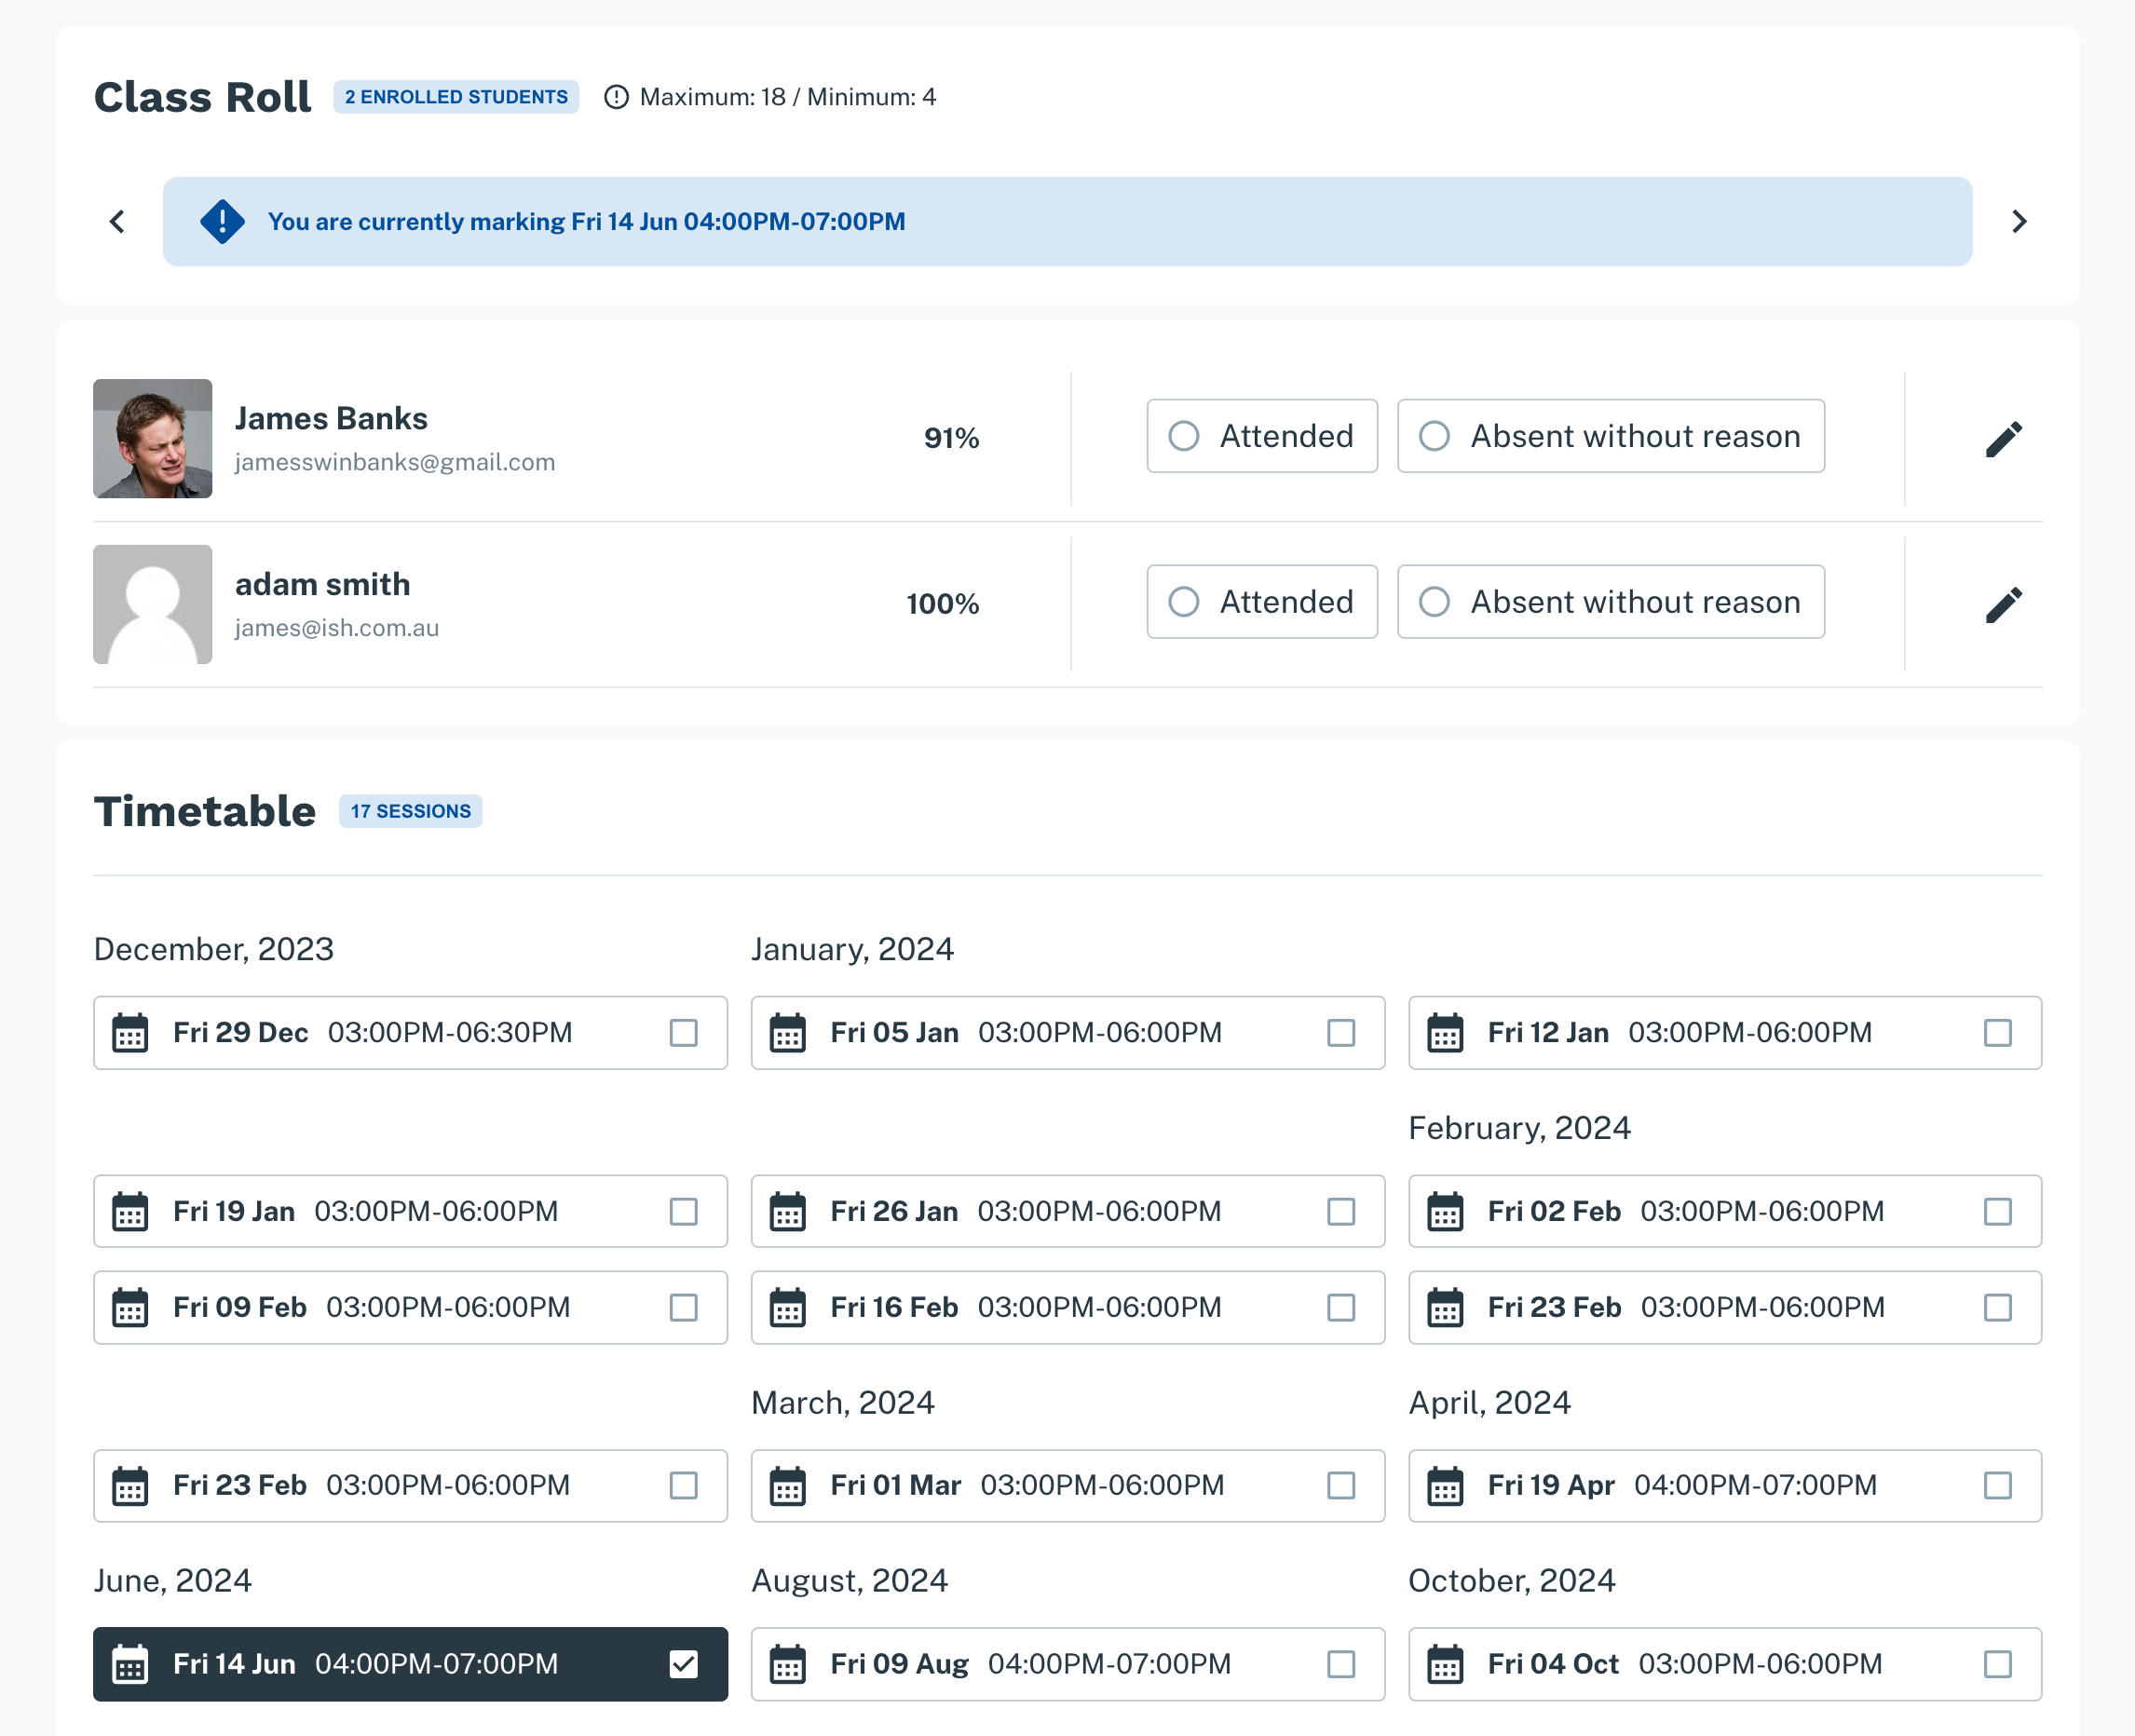Viewport: 2135px width, 1736px height.
Task: Navigate to previous session using left chevron
Action: (117, 222)
